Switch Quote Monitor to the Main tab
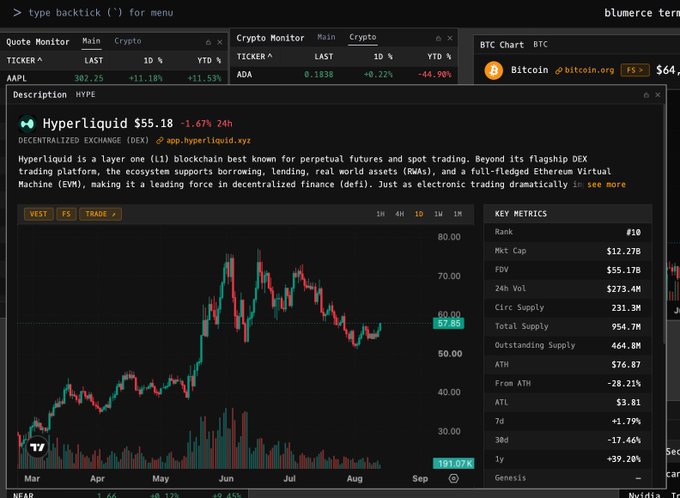 coord(91,41)
